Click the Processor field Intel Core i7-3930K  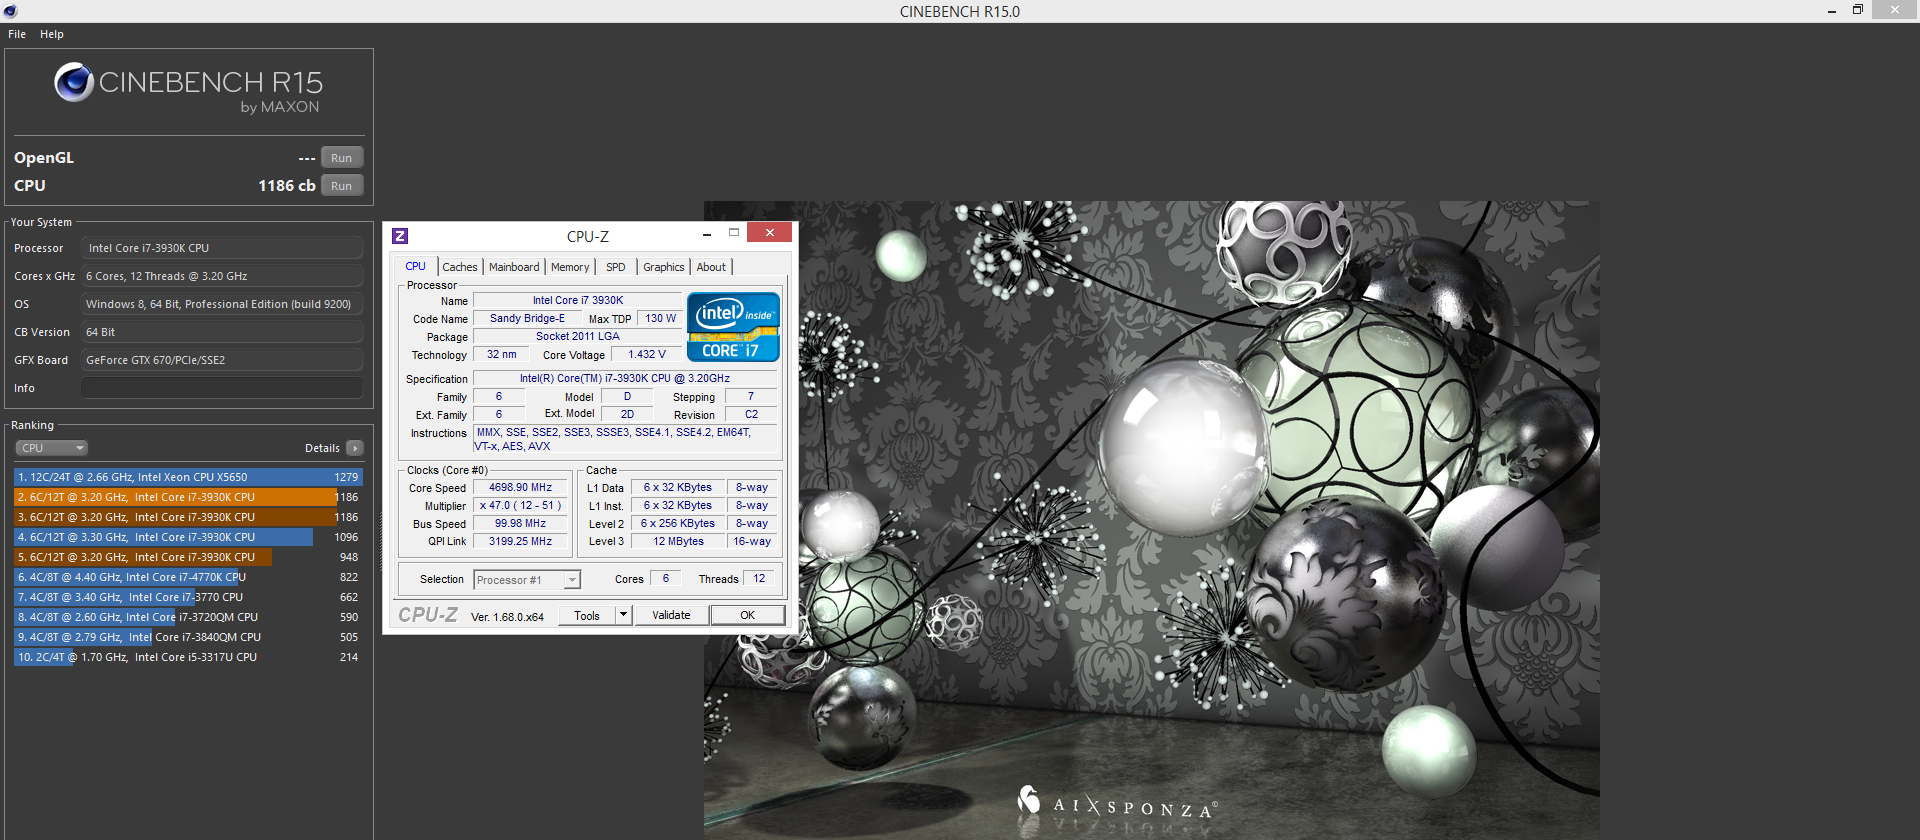222,248
